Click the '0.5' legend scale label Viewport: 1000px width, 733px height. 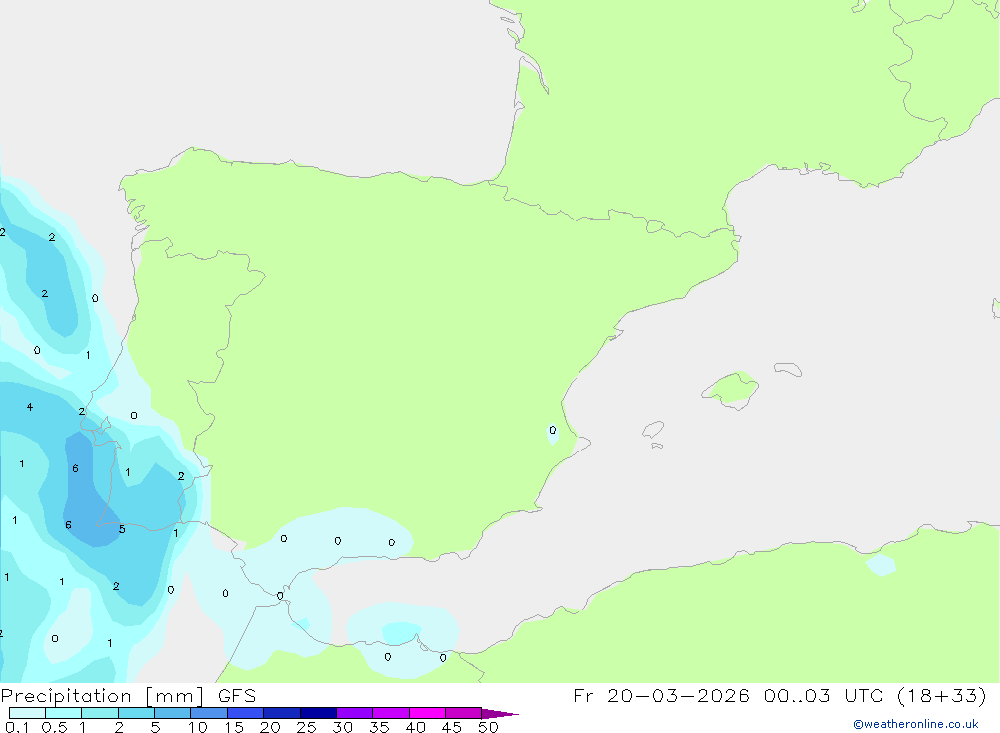54,727
